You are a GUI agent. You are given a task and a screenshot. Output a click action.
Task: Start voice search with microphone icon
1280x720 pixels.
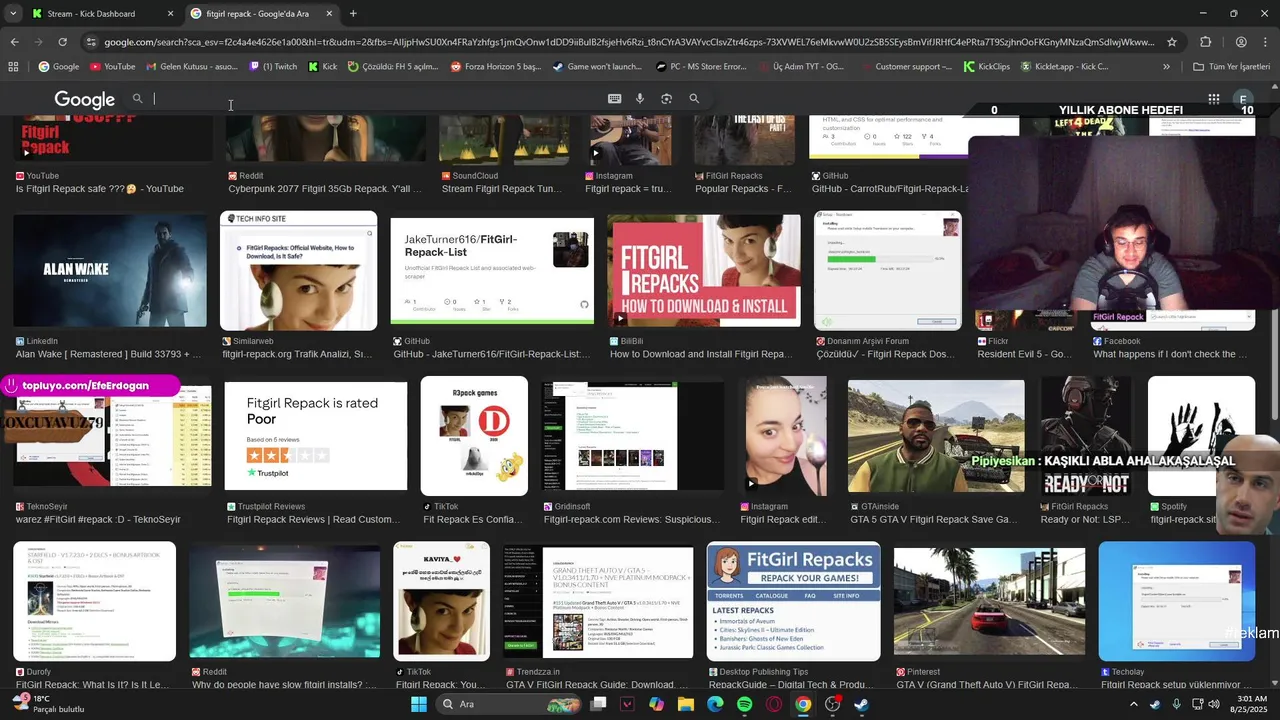tap(640, 99)
